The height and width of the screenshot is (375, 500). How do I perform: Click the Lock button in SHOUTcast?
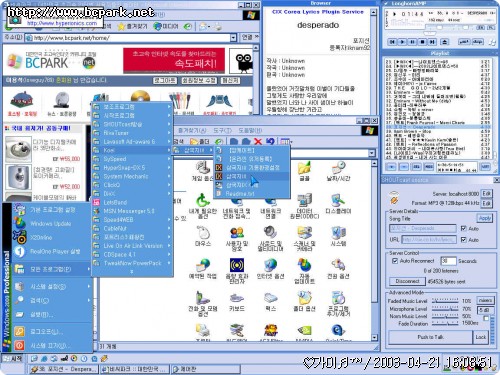(480, 337)
